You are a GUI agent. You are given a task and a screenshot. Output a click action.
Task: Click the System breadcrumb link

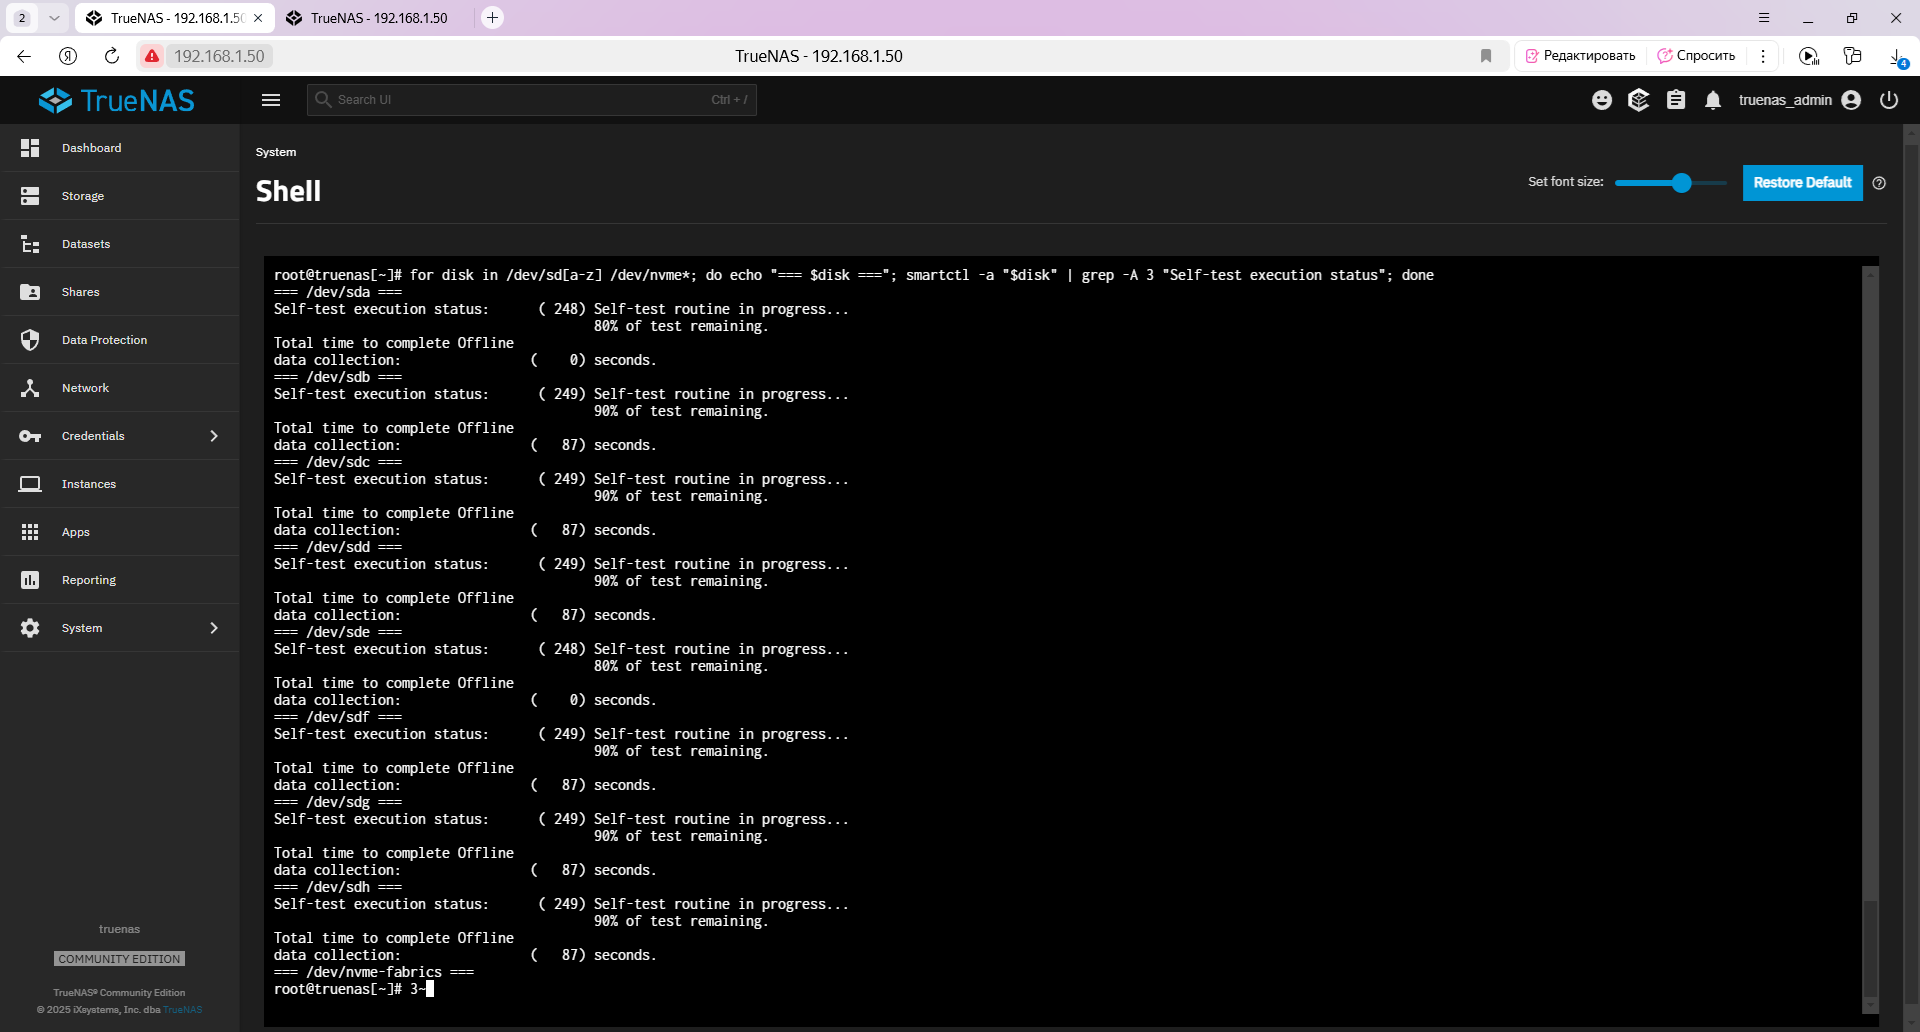(x=276, y=152)
